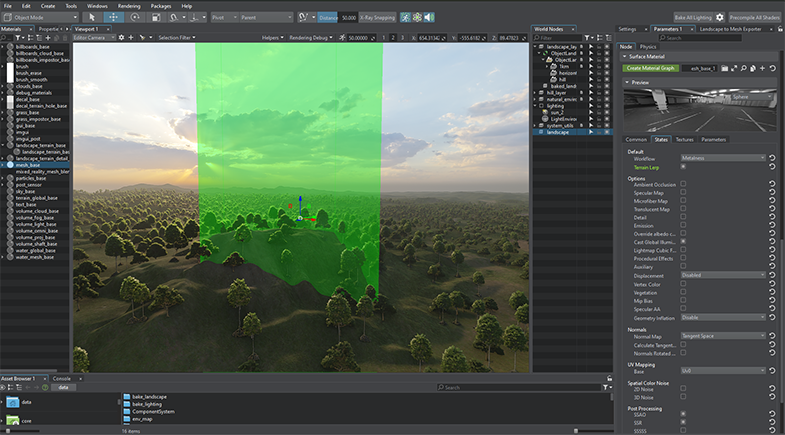785x435 pixels.
Task: Toggle SSAO post processing checkbox
Action: click(x=683, y=414)
